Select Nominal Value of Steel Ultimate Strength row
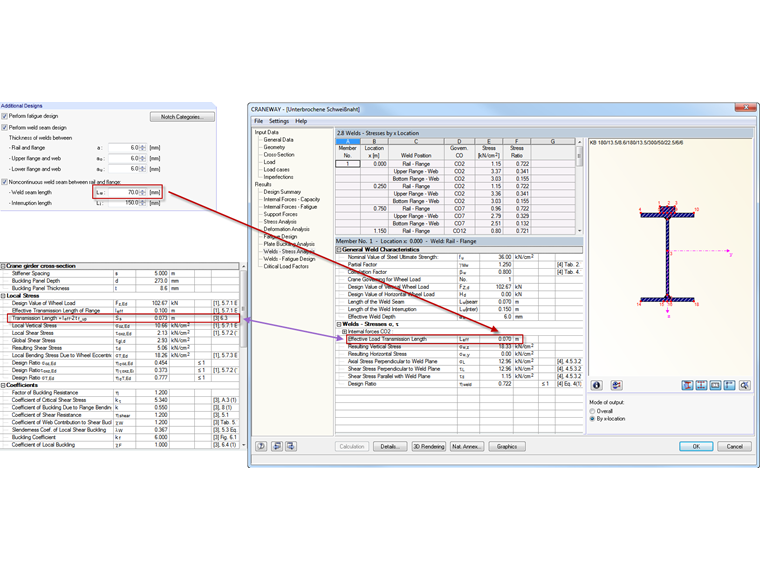The height and width of the screenshot is (570, 760). coord(459,257)
